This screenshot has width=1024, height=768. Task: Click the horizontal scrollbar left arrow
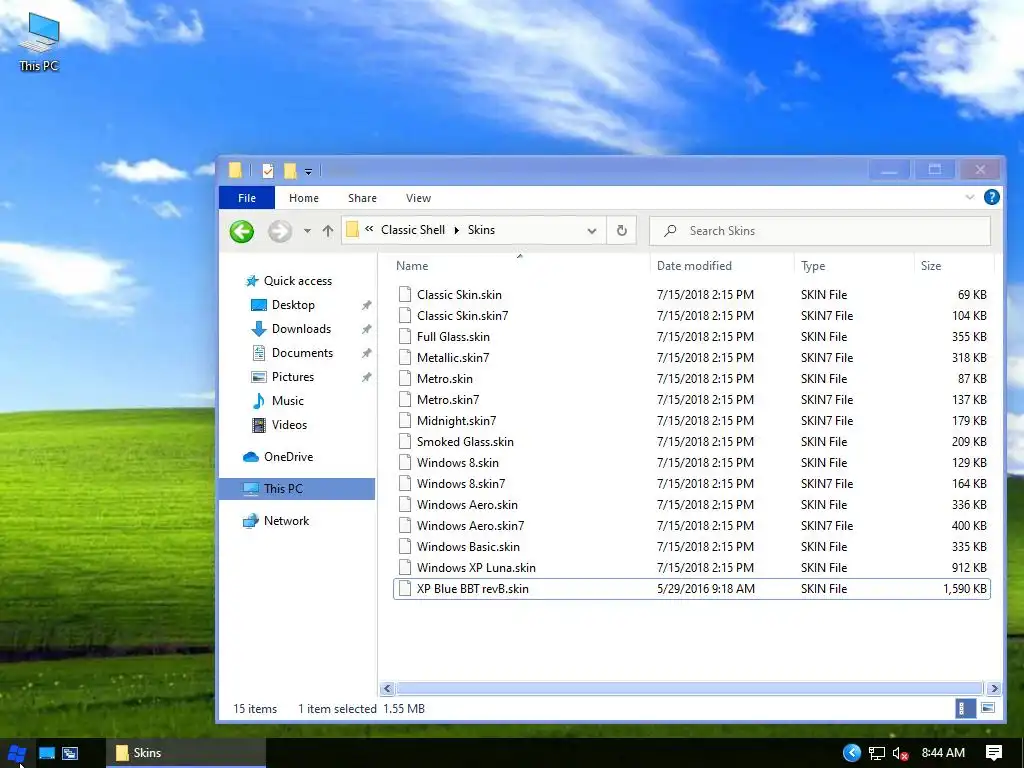[x=387, y=688]
